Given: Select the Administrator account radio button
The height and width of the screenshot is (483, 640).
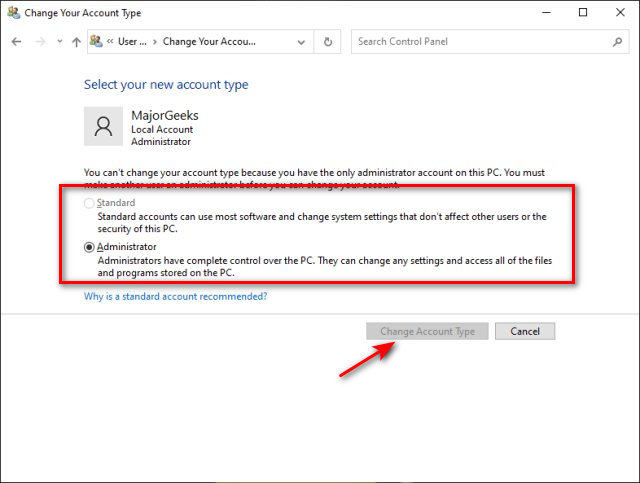Looking at the screenshot, I should coord(89,247).
